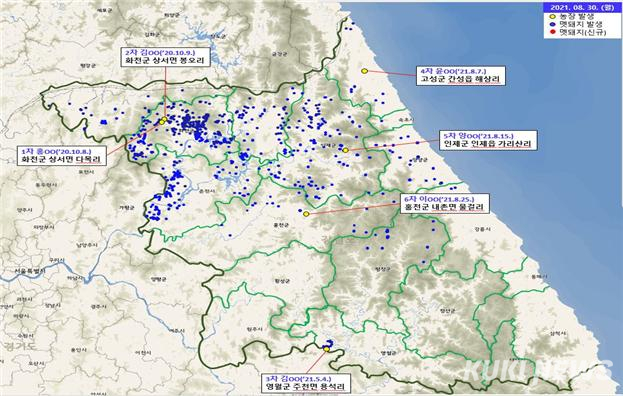Click the yellow farm markers in 화천군 상서면
This screenshot has height=396, width=623.
163,120
